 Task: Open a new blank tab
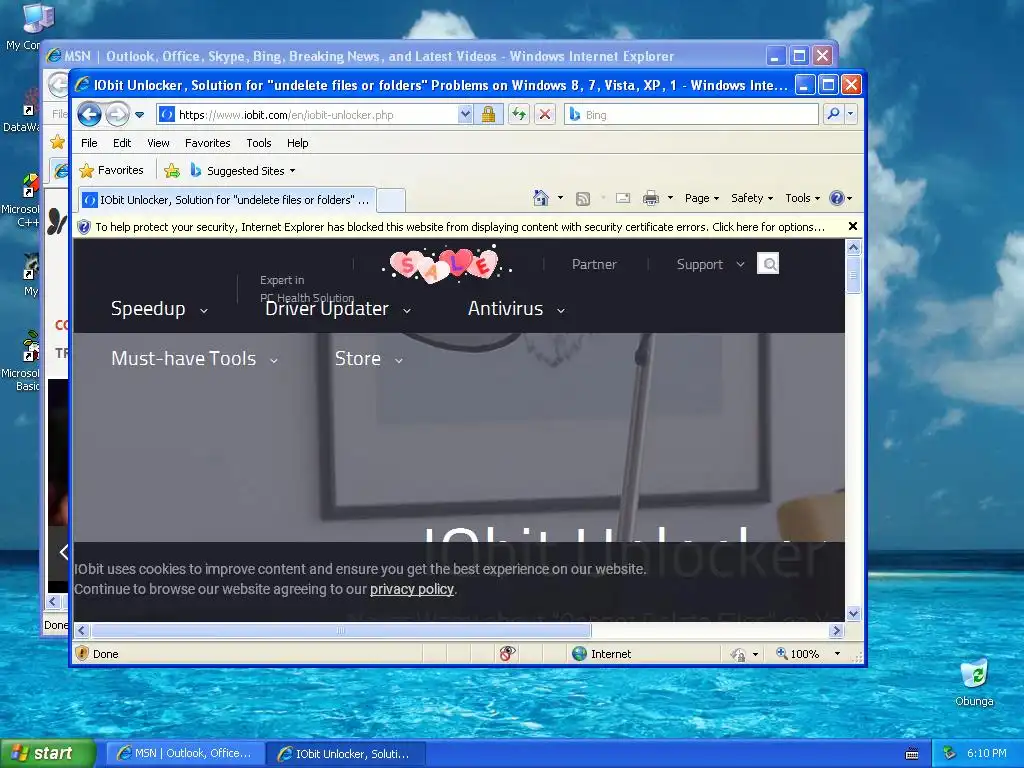click(x=391, y=200)
